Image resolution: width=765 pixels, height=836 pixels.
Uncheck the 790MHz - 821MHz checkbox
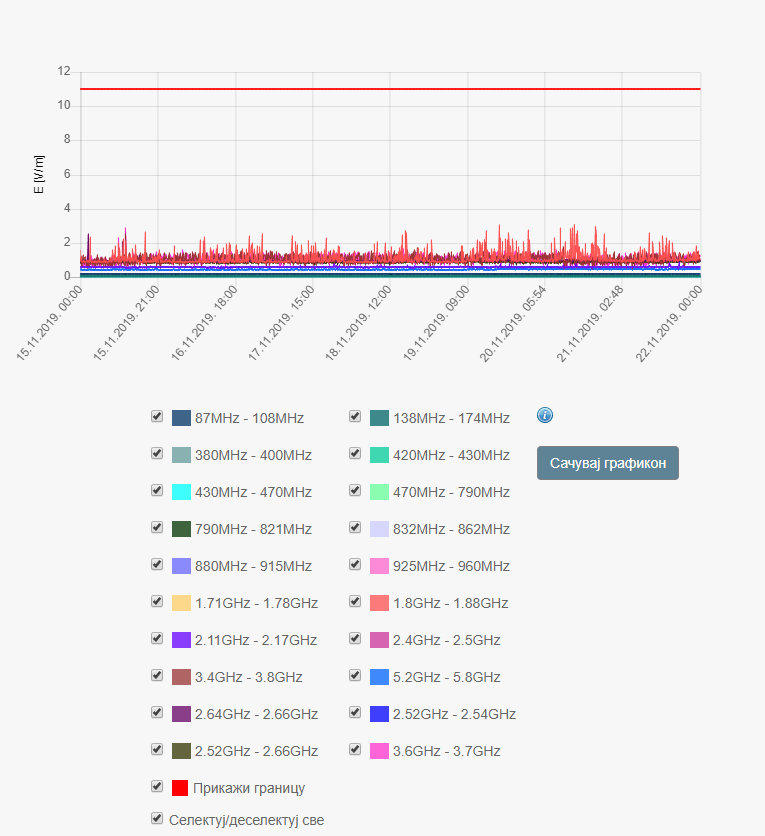[157, 528]
